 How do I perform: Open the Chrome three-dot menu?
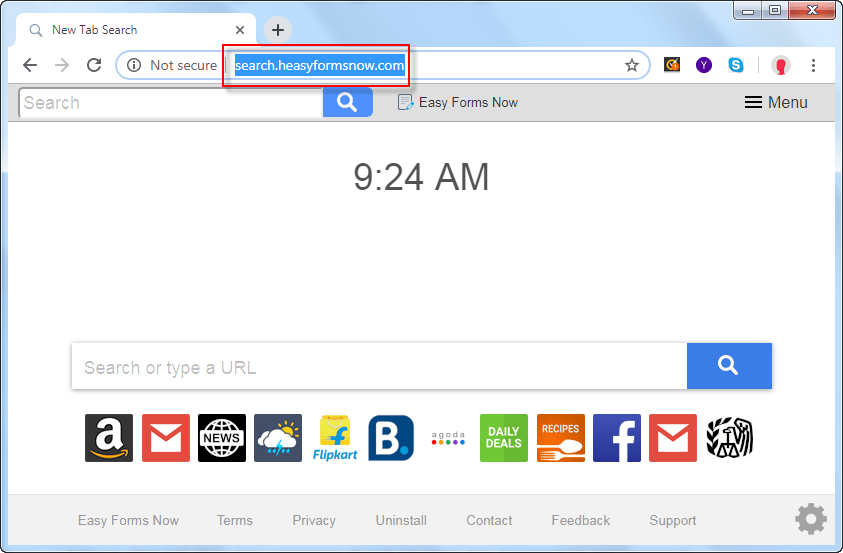[x=813, y=65]
